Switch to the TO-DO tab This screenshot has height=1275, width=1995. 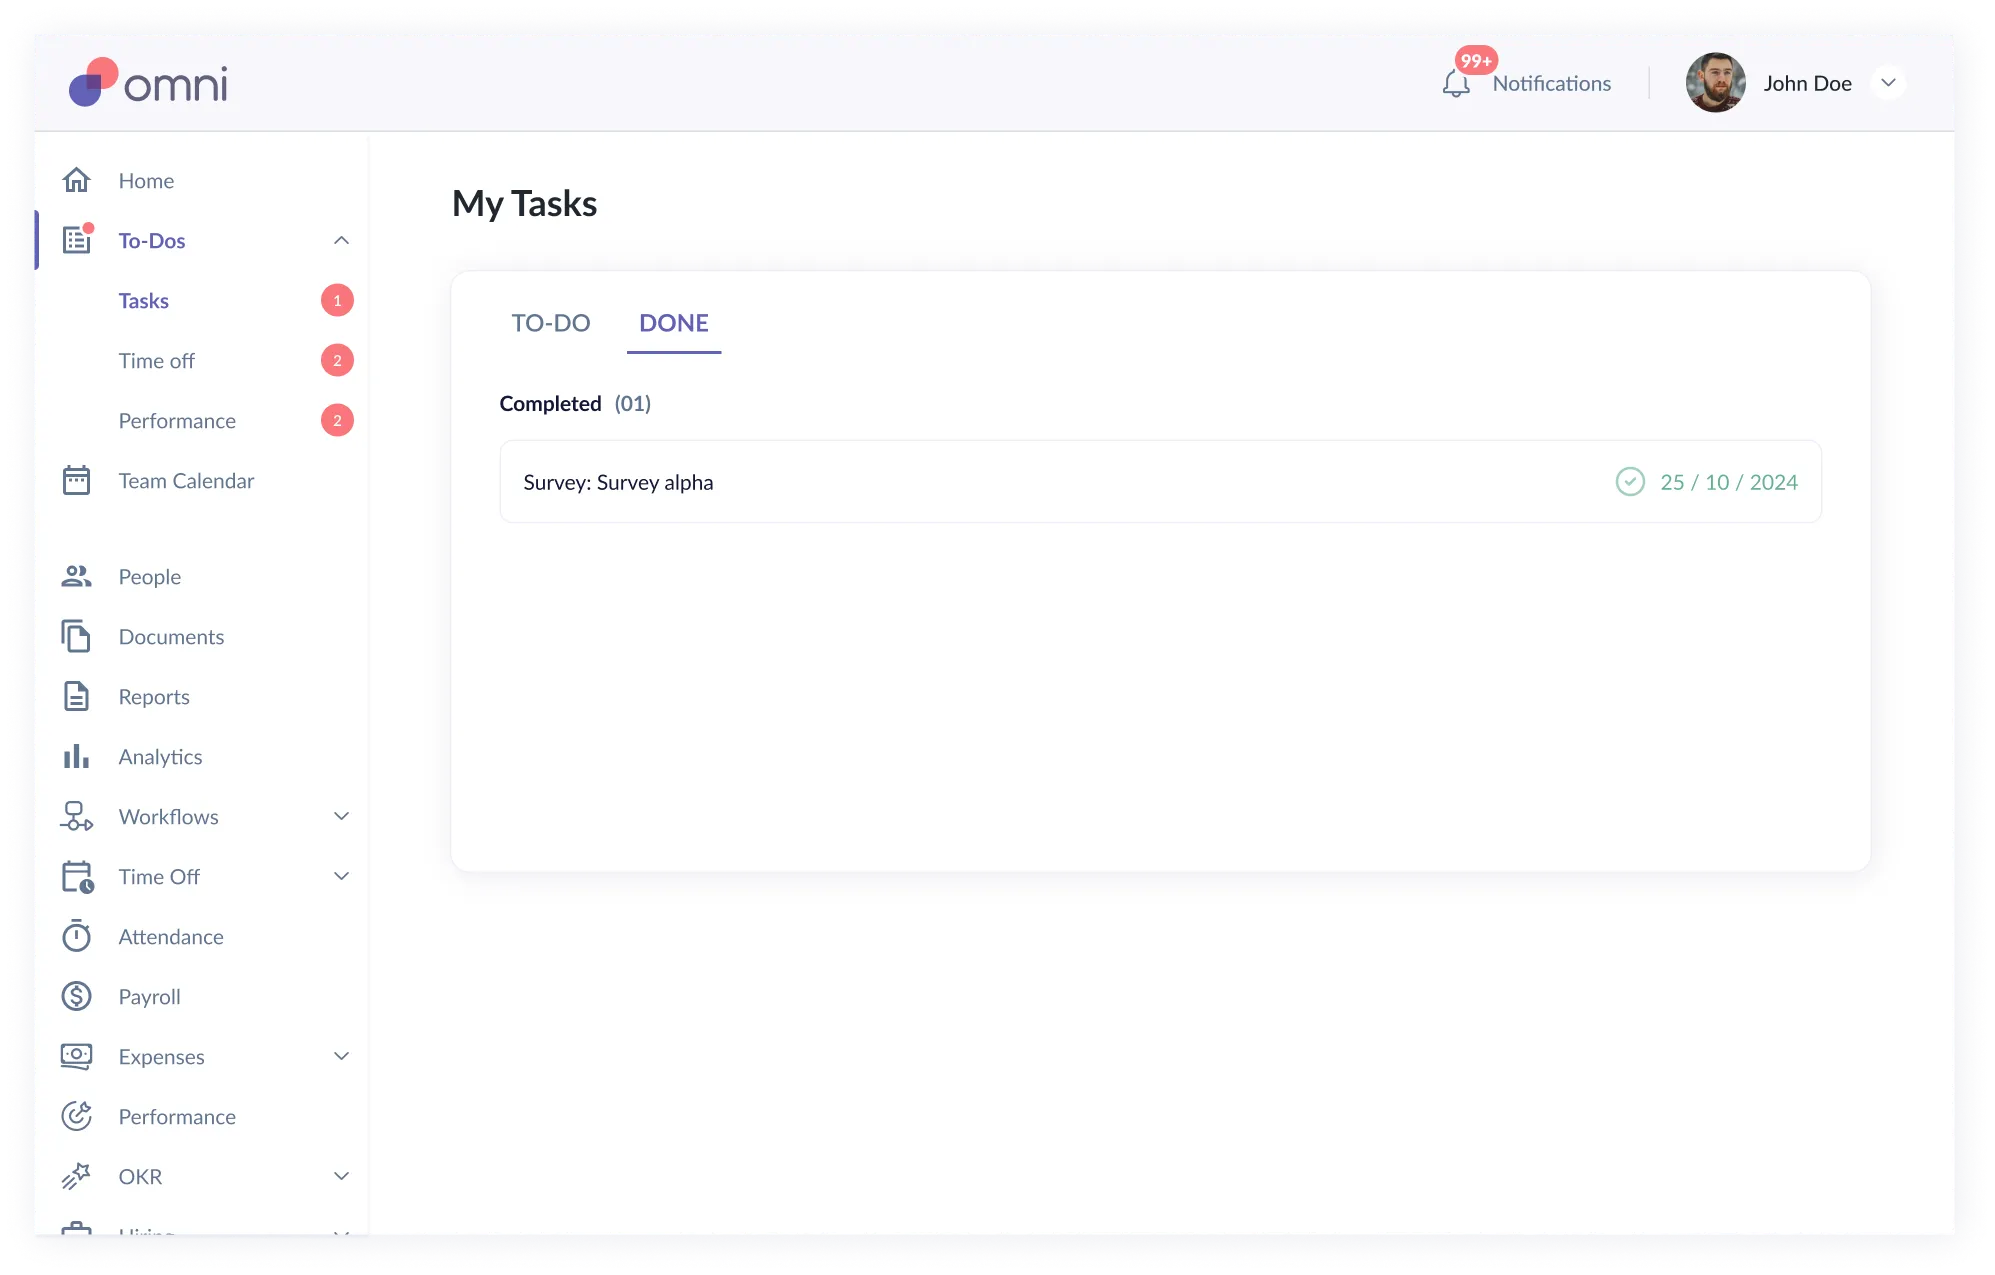click(x=550, y=323)
